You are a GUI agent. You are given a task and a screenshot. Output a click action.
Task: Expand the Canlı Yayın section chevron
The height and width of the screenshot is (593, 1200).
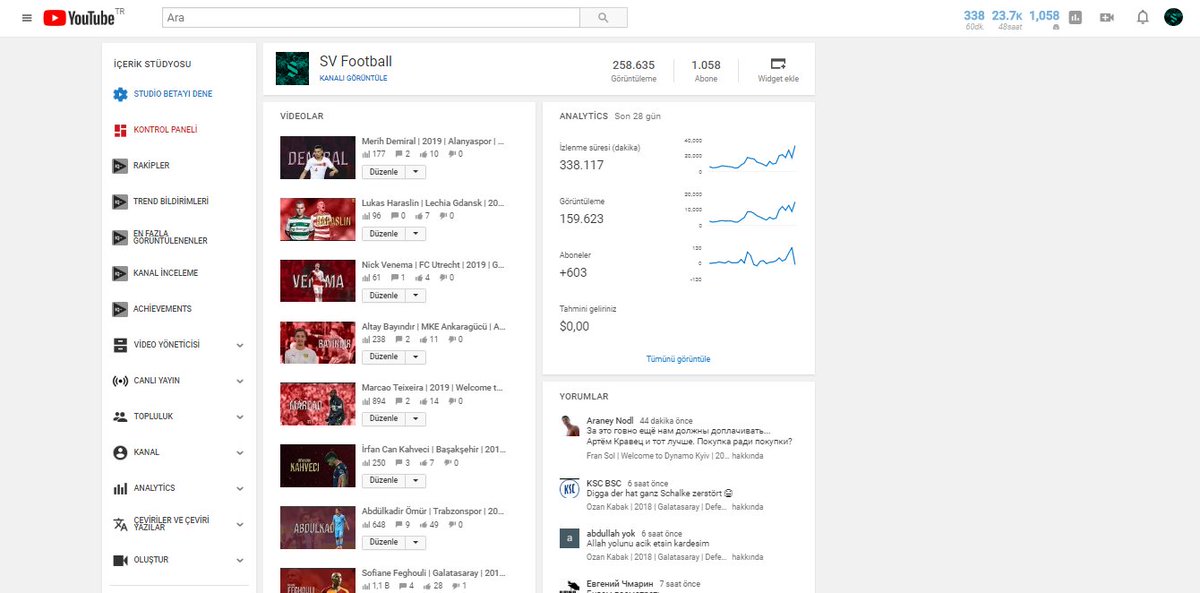tap(240, 381)
